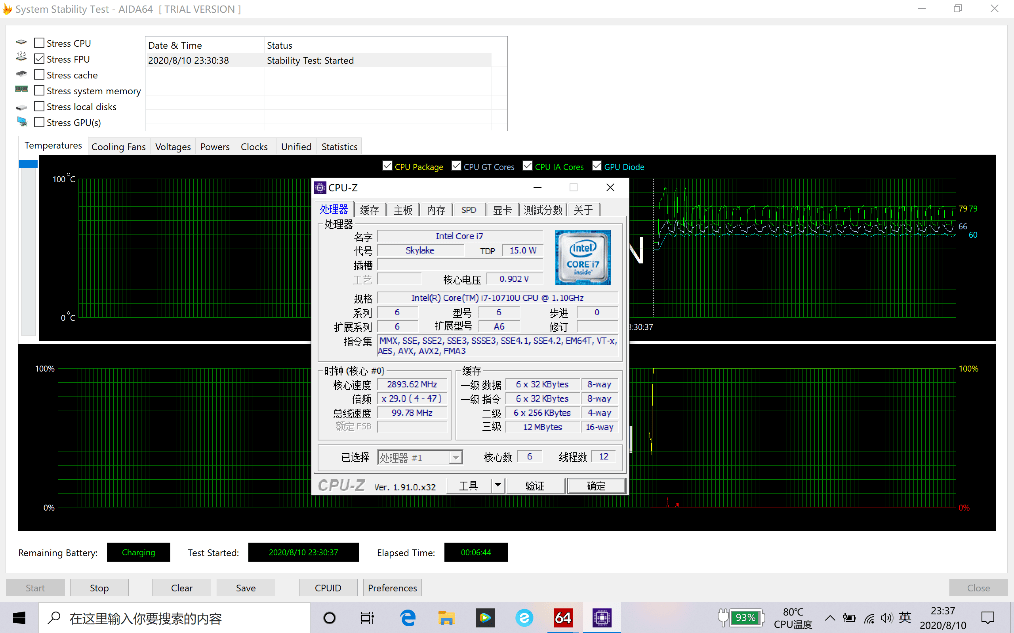Toggle the CPU Package graph checkbox
Image resolution: width=1014 pixels, height=633 pixels.
click(388, 167)
